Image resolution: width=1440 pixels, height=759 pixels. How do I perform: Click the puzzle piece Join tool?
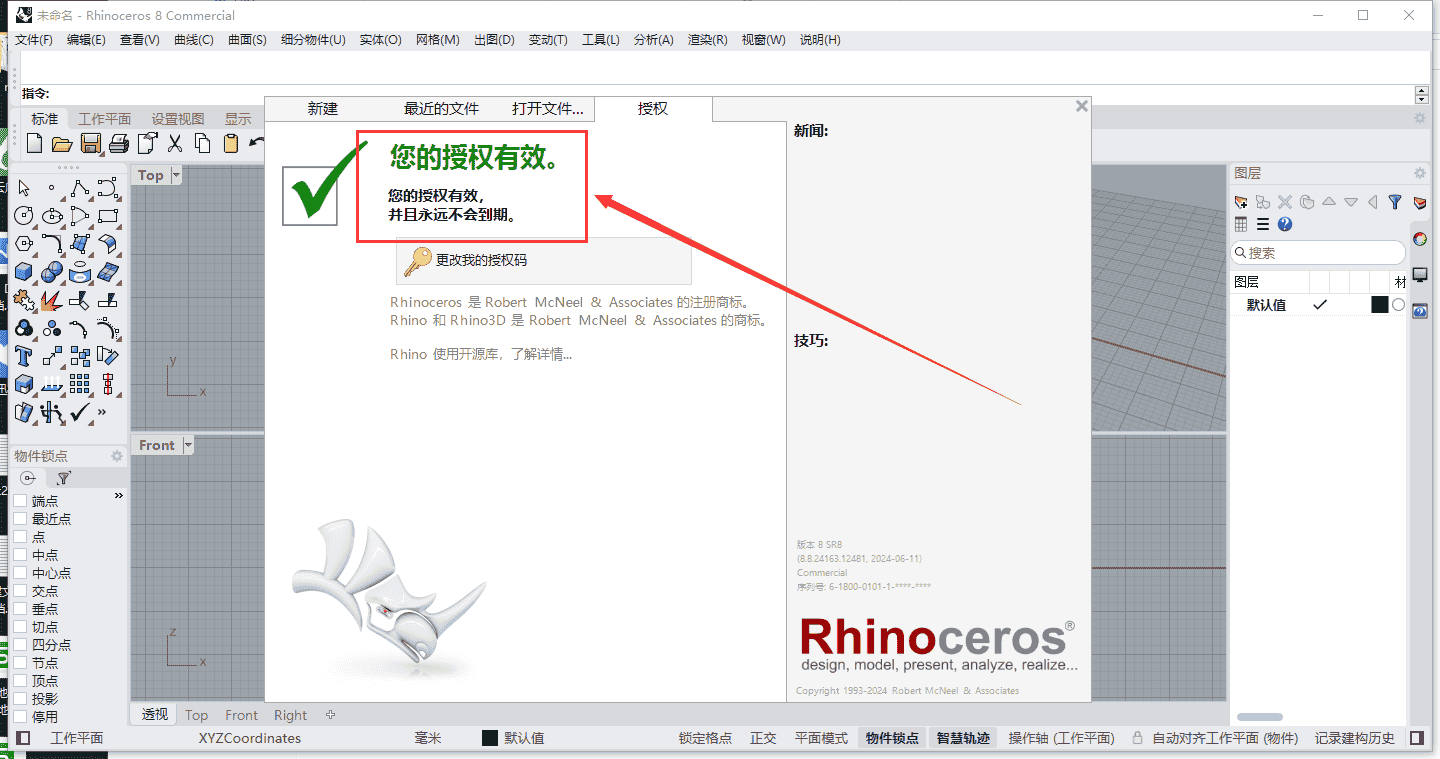[x=24, y=299]
